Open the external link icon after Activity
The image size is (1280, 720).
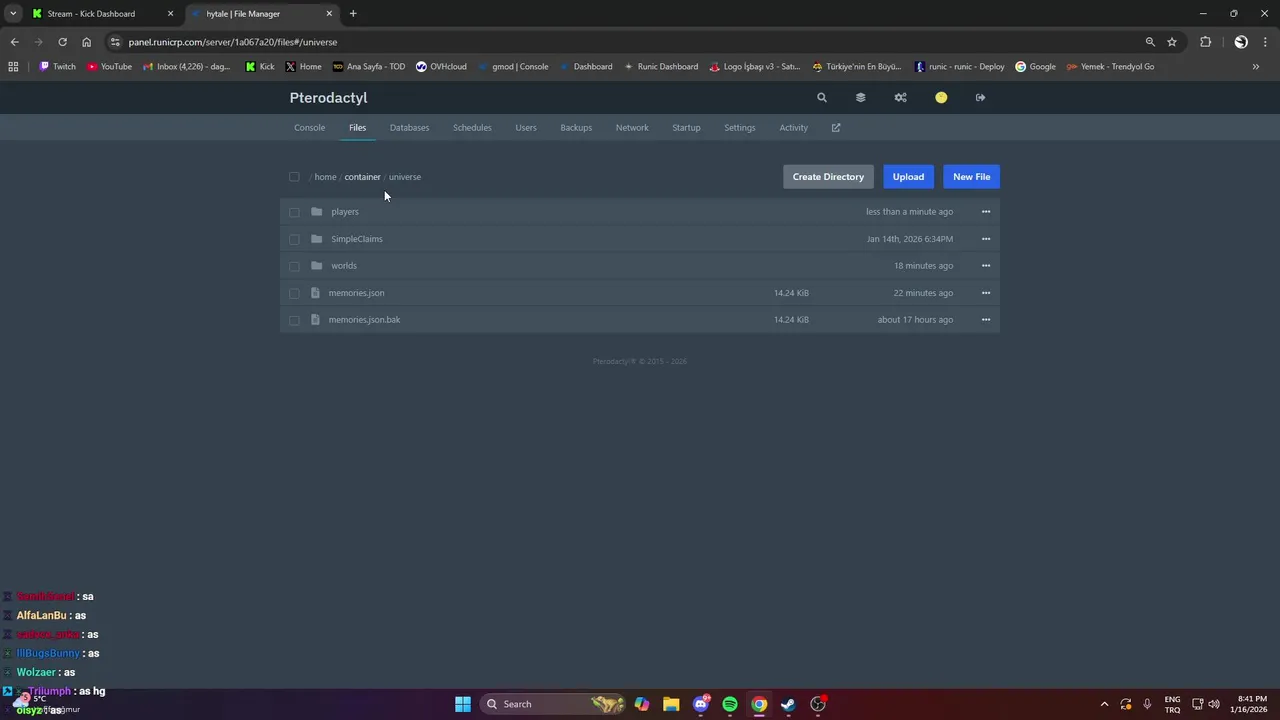pos(836,128)
